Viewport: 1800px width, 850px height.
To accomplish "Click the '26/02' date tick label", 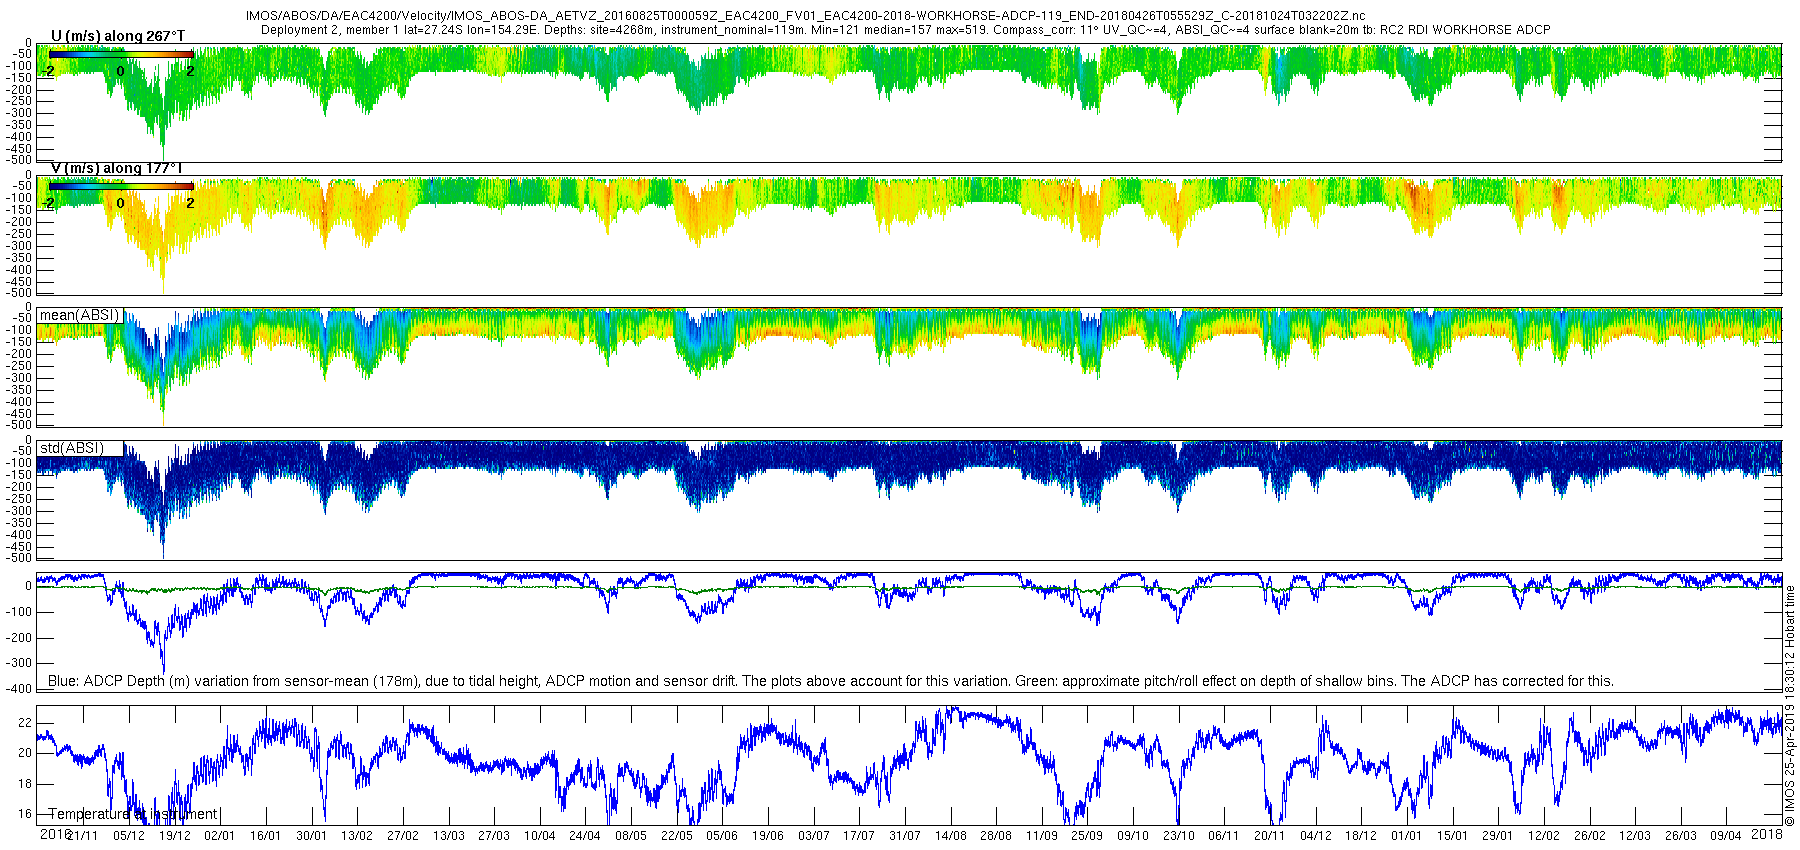I will pyautogui.click(x=1590, y=836).
